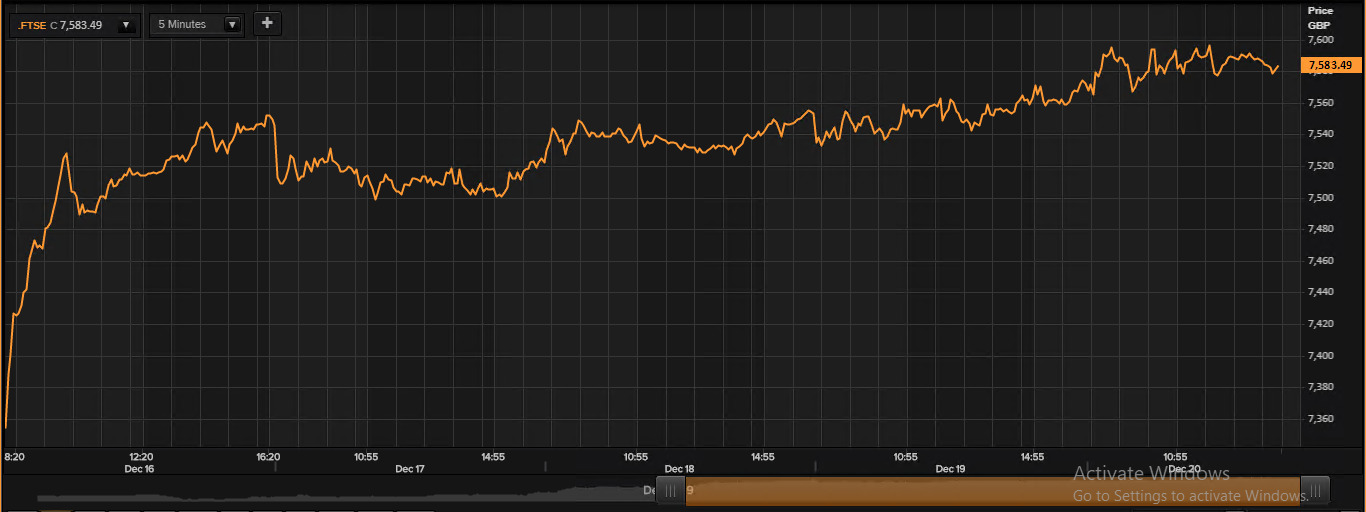Image resolution: width=1366 pixels, height=512 pixels.
Task: Click the Price axis title
Action: [x=1320, y=11]
